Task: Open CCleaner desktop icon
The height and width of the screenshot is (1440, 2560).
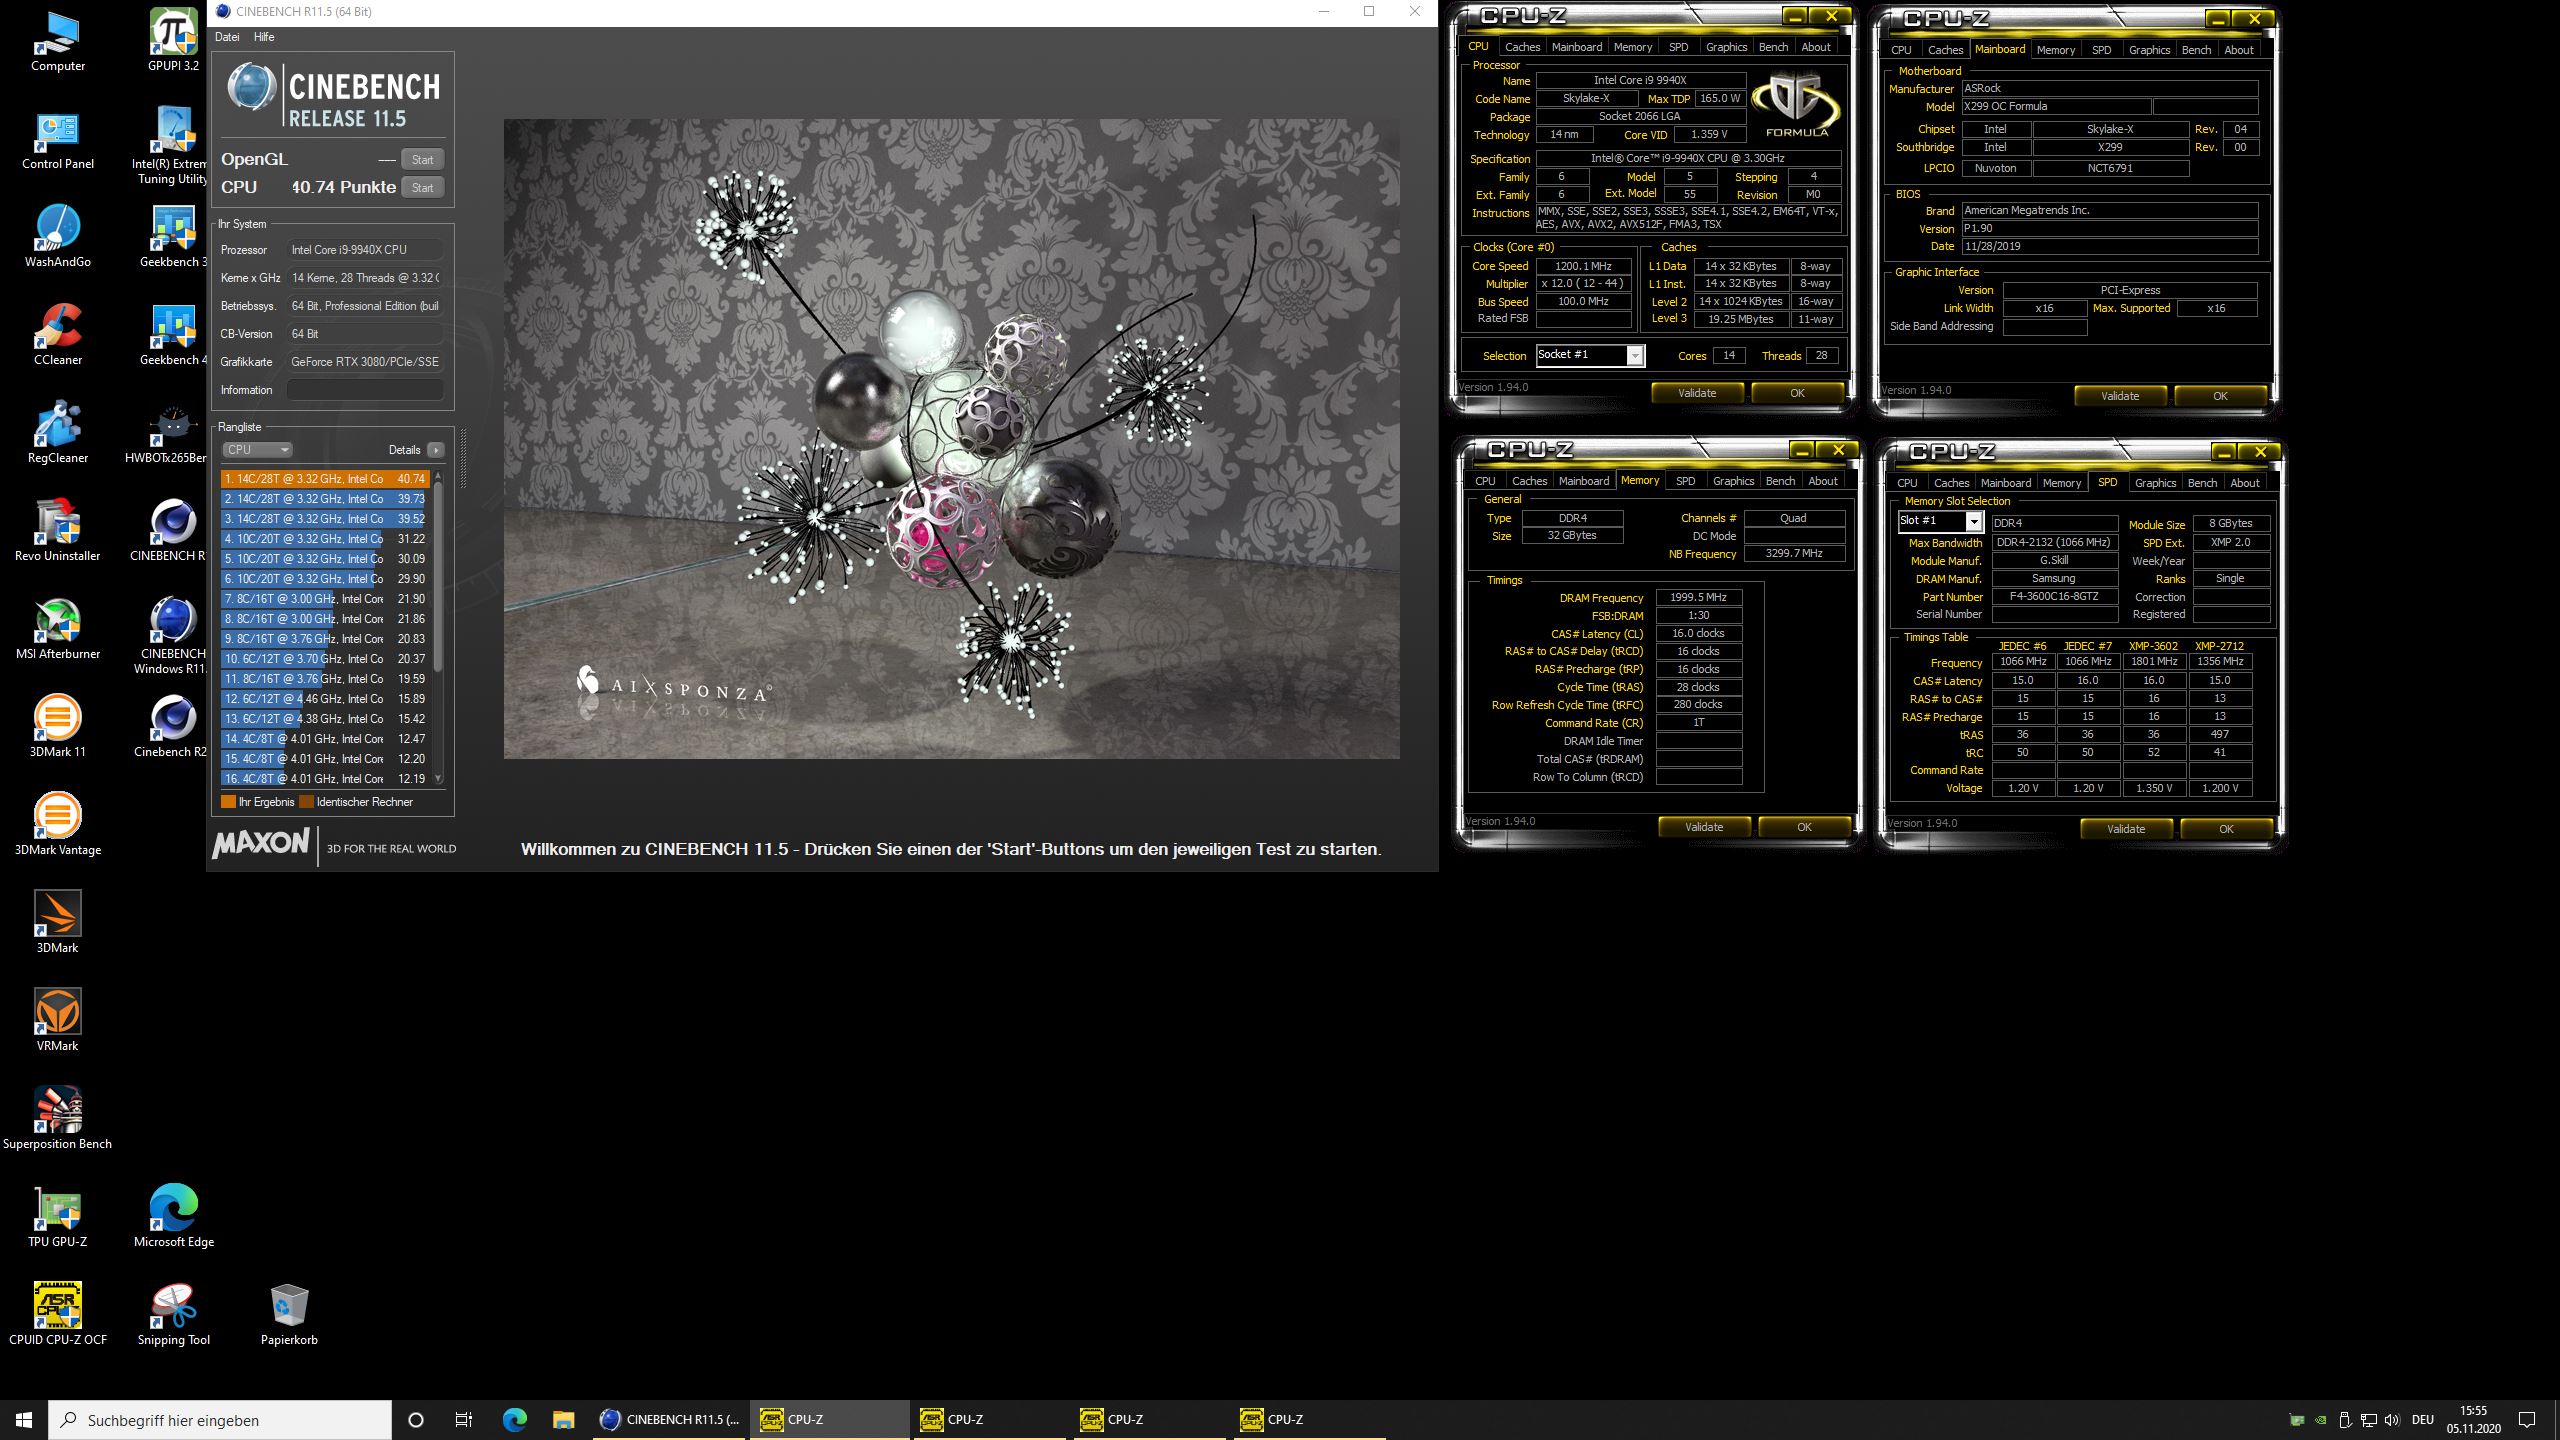Action: coord(57,336)
